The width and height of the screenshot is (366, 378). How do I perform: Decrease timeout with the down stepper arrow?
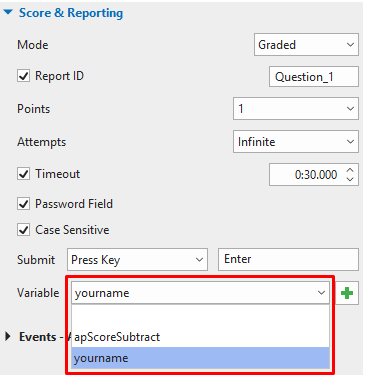click(350, 179)
